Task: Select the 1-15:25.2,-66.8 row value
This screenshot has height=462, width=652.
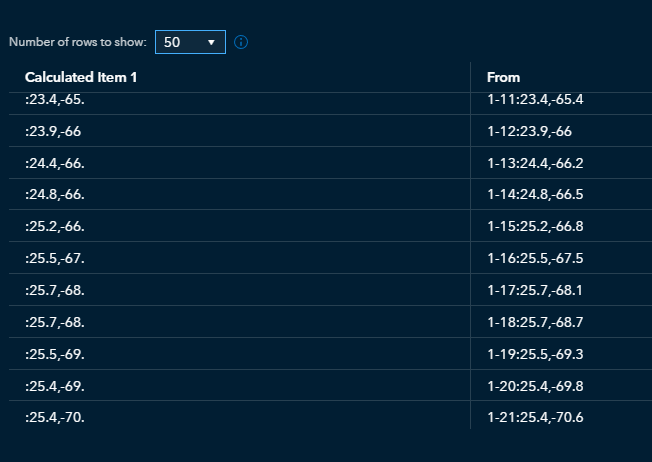Action: 535,226
